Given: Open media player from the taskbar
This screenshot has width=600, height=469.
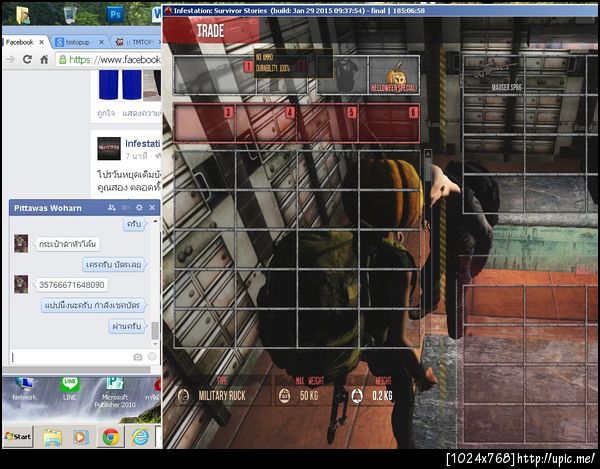Looking at the screenshot, I should [81, 437].
